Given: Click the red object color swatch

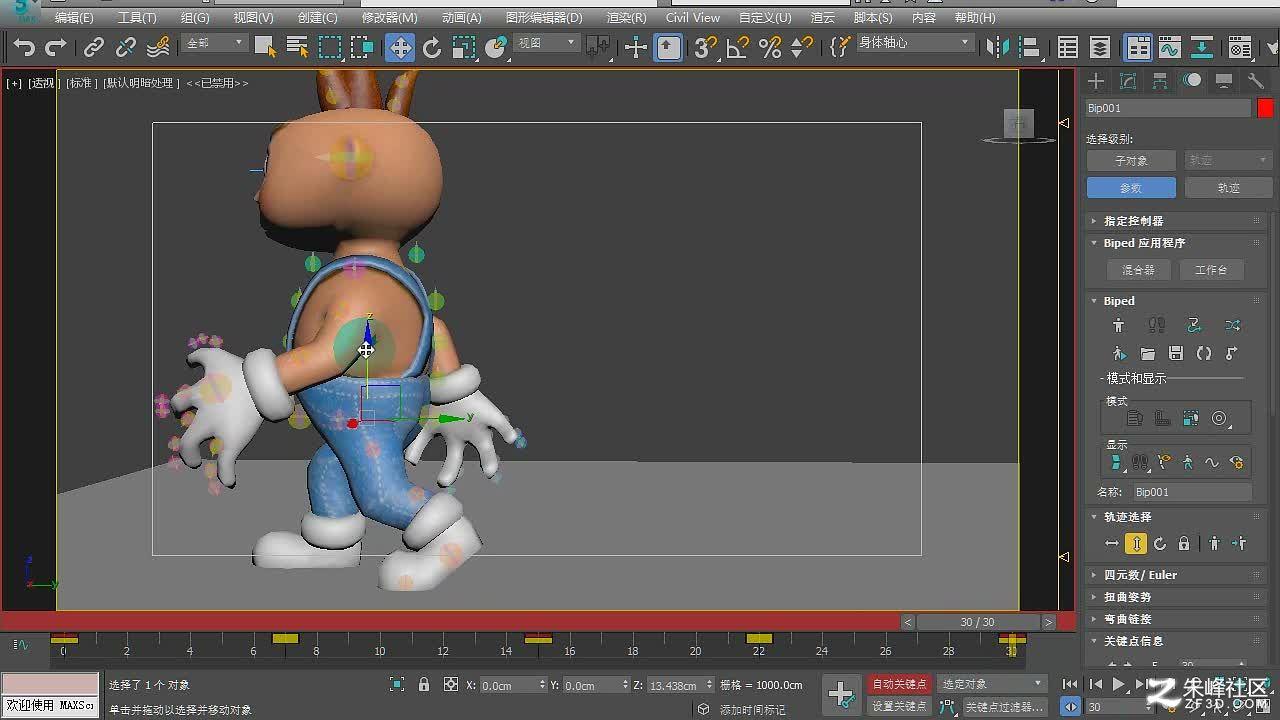Looking at the screenshot, I should pyautogui.click(x=1265, y=108).
